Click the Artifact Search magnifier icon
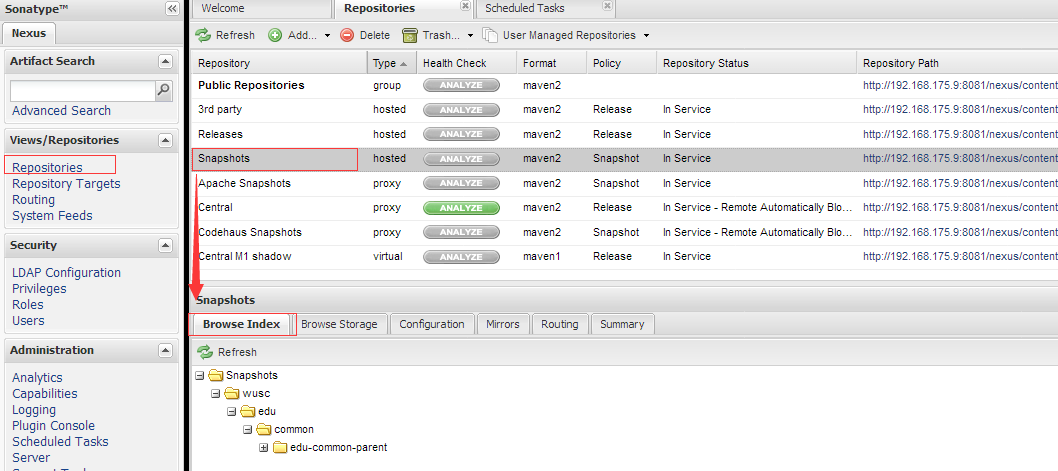Screen dimensions: 1058x471 163,90
